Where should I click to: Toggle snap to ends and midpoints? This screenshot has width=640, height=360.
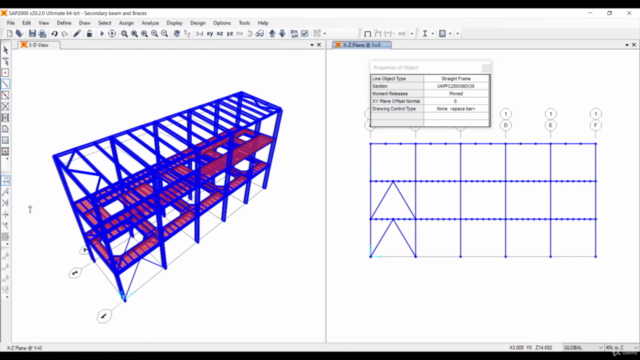(5, 192)
